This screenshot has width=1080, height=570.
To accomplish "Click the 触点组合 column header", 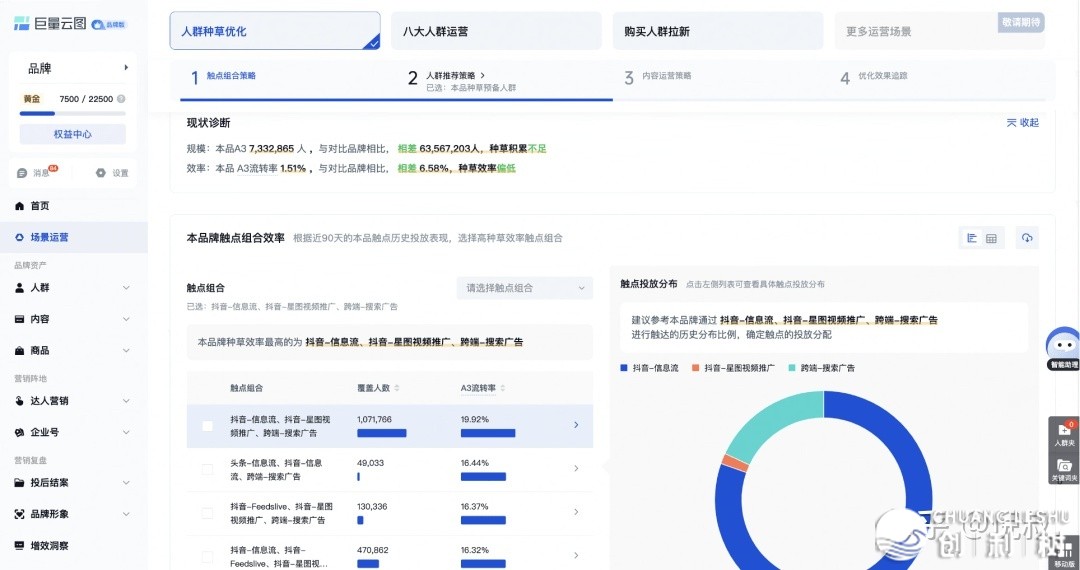I will [247, 388].
